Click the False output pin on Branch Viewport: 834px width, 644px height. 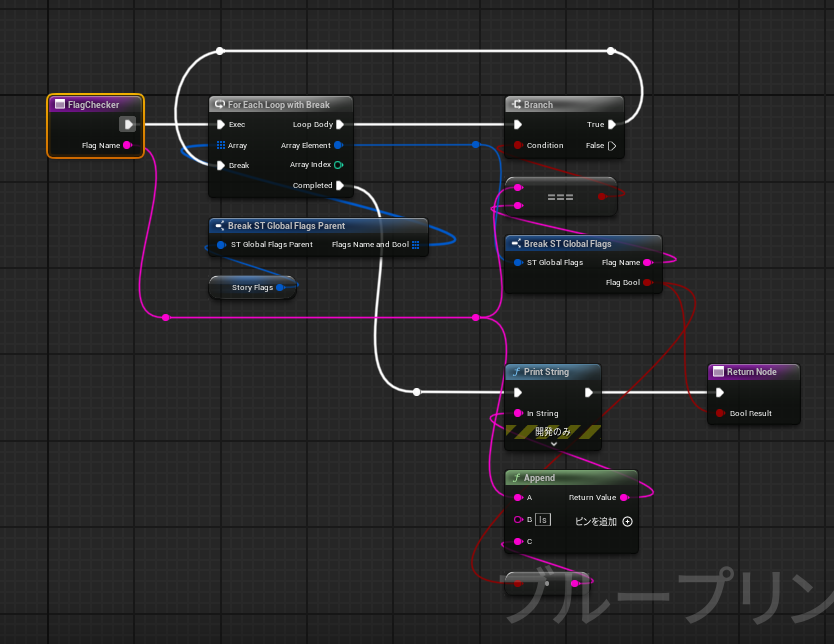(612, 146)
